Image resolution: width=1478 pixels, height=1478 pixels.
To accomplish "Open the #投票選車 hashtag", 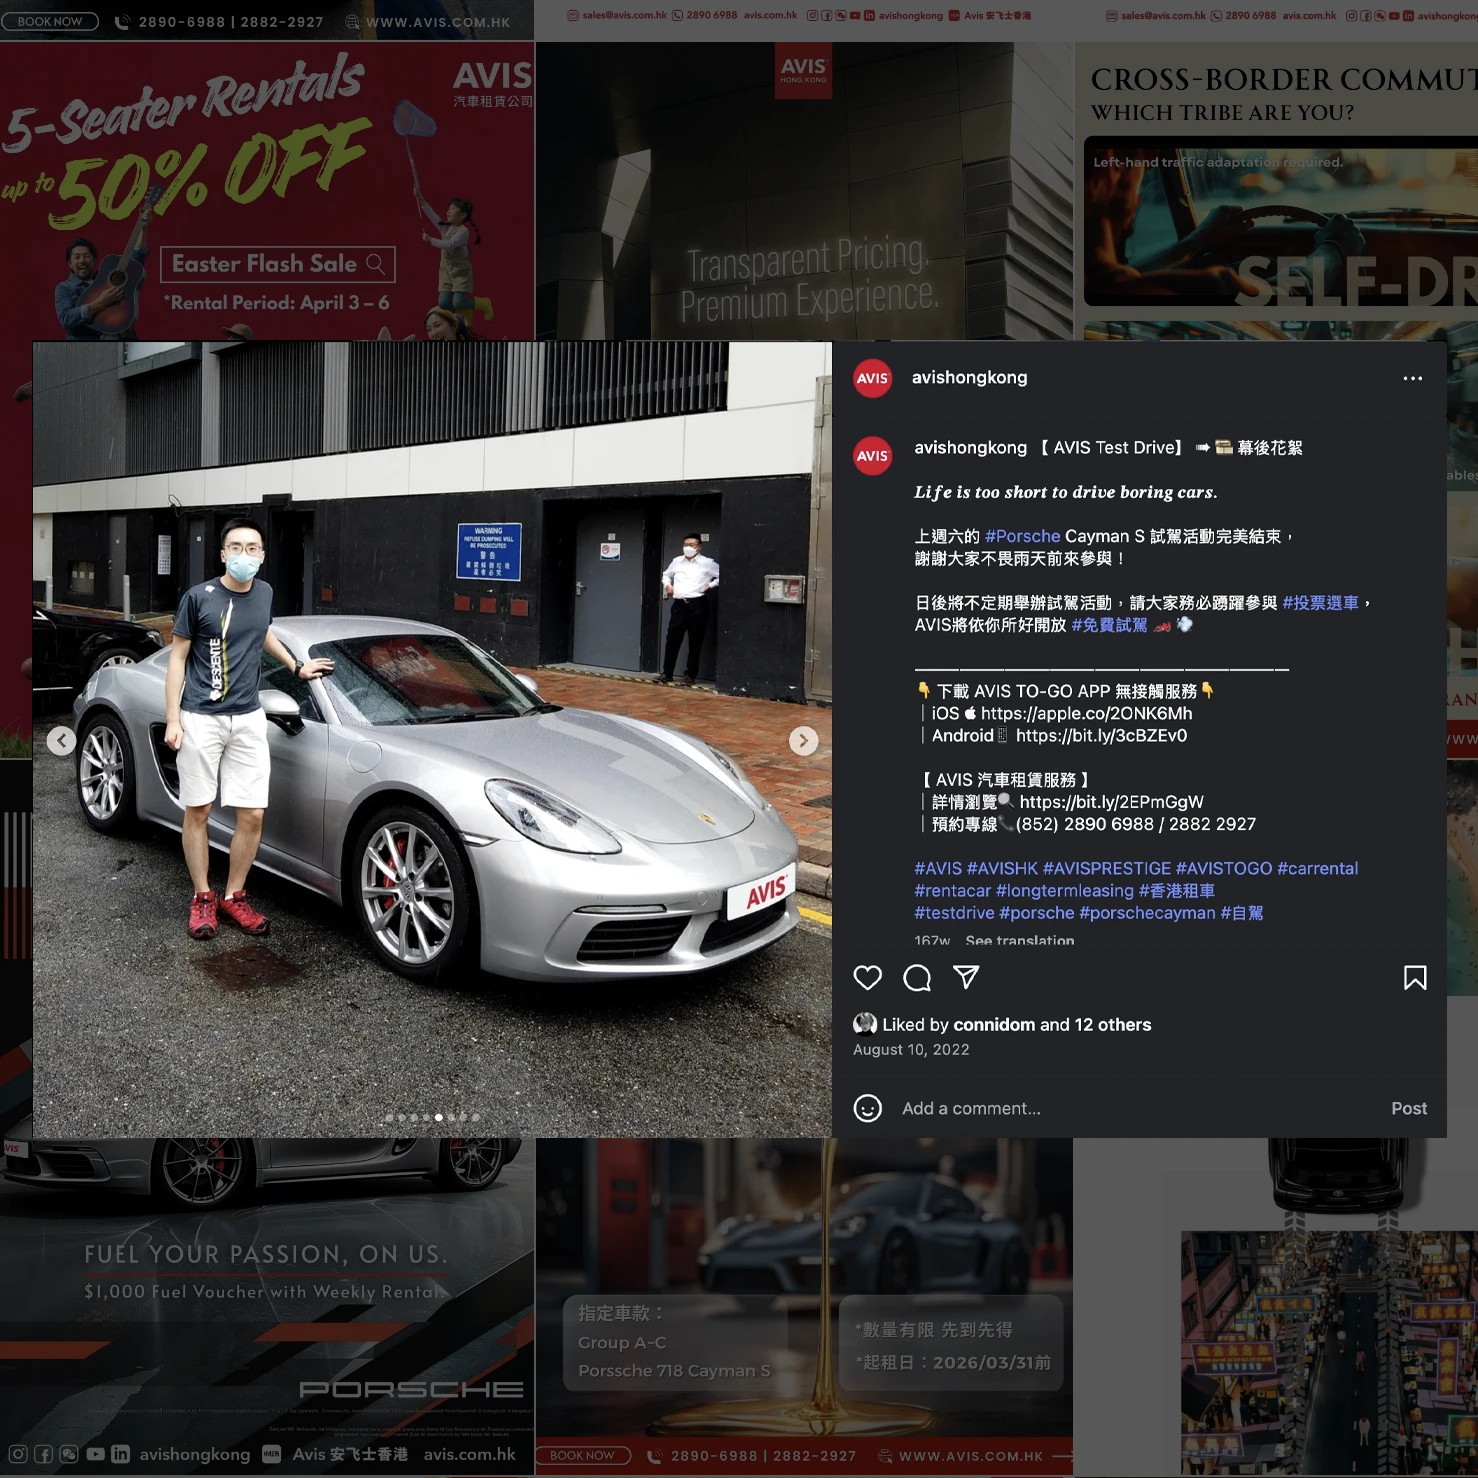I will pos(1320,603).
